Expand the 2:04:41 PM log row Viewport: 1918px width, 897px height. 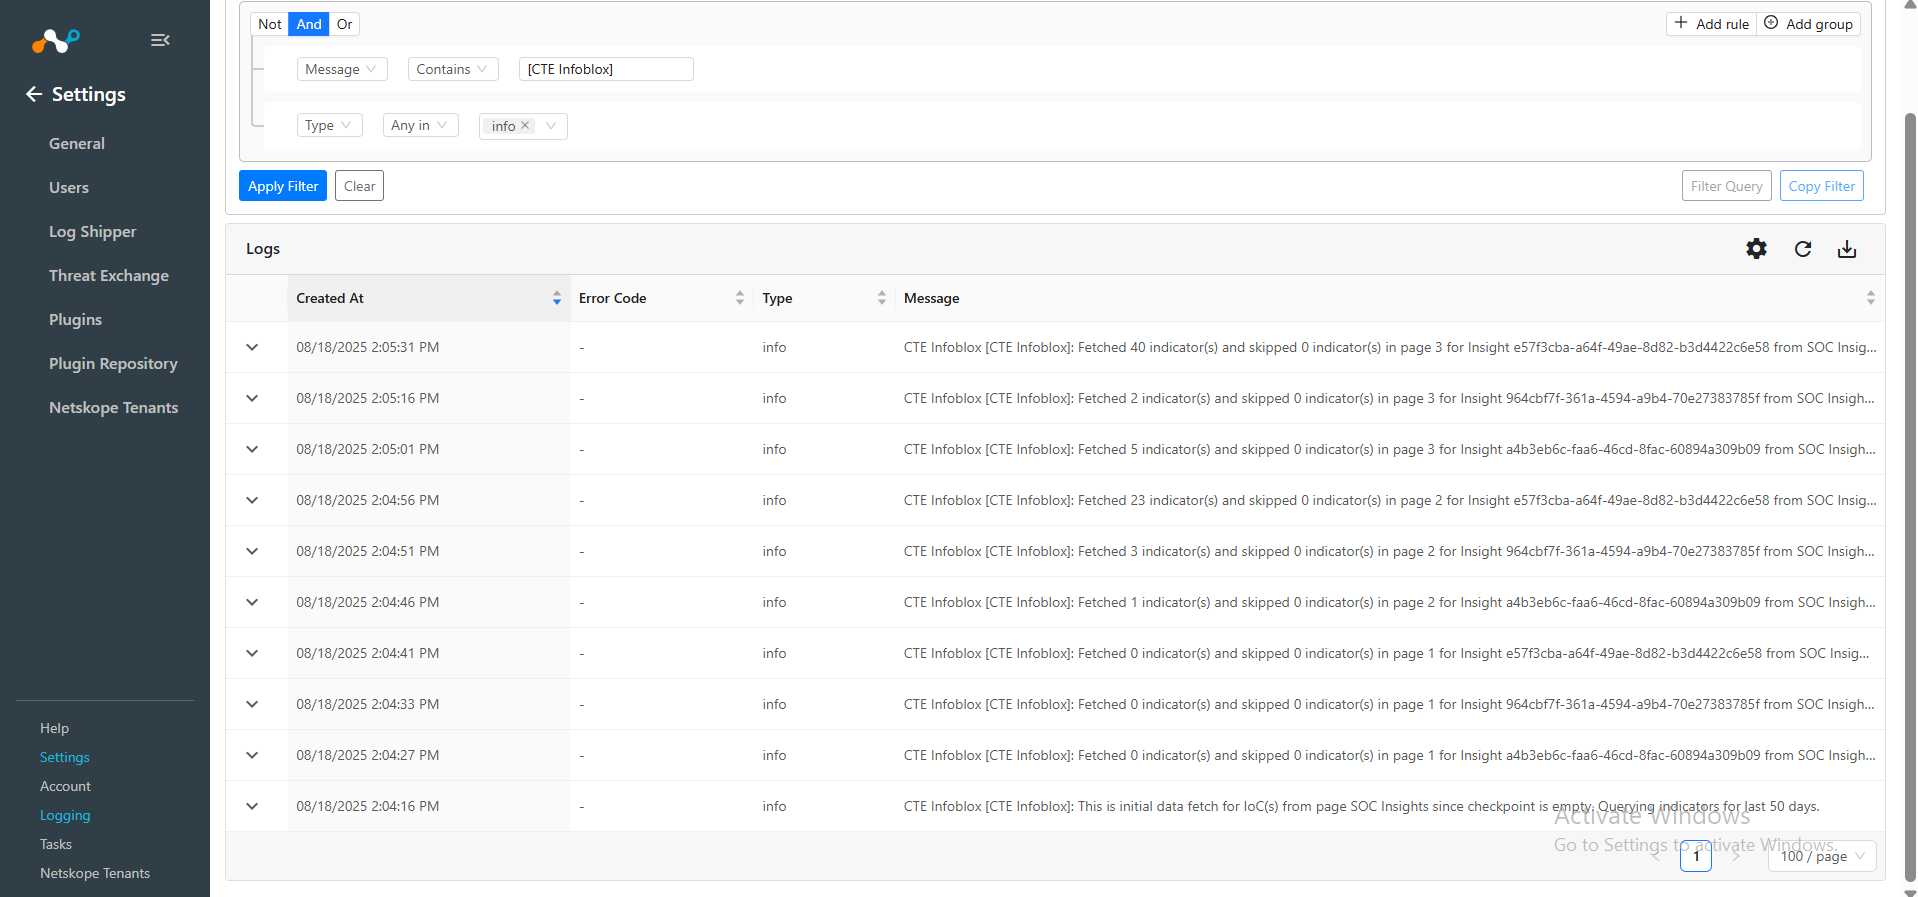252,653
